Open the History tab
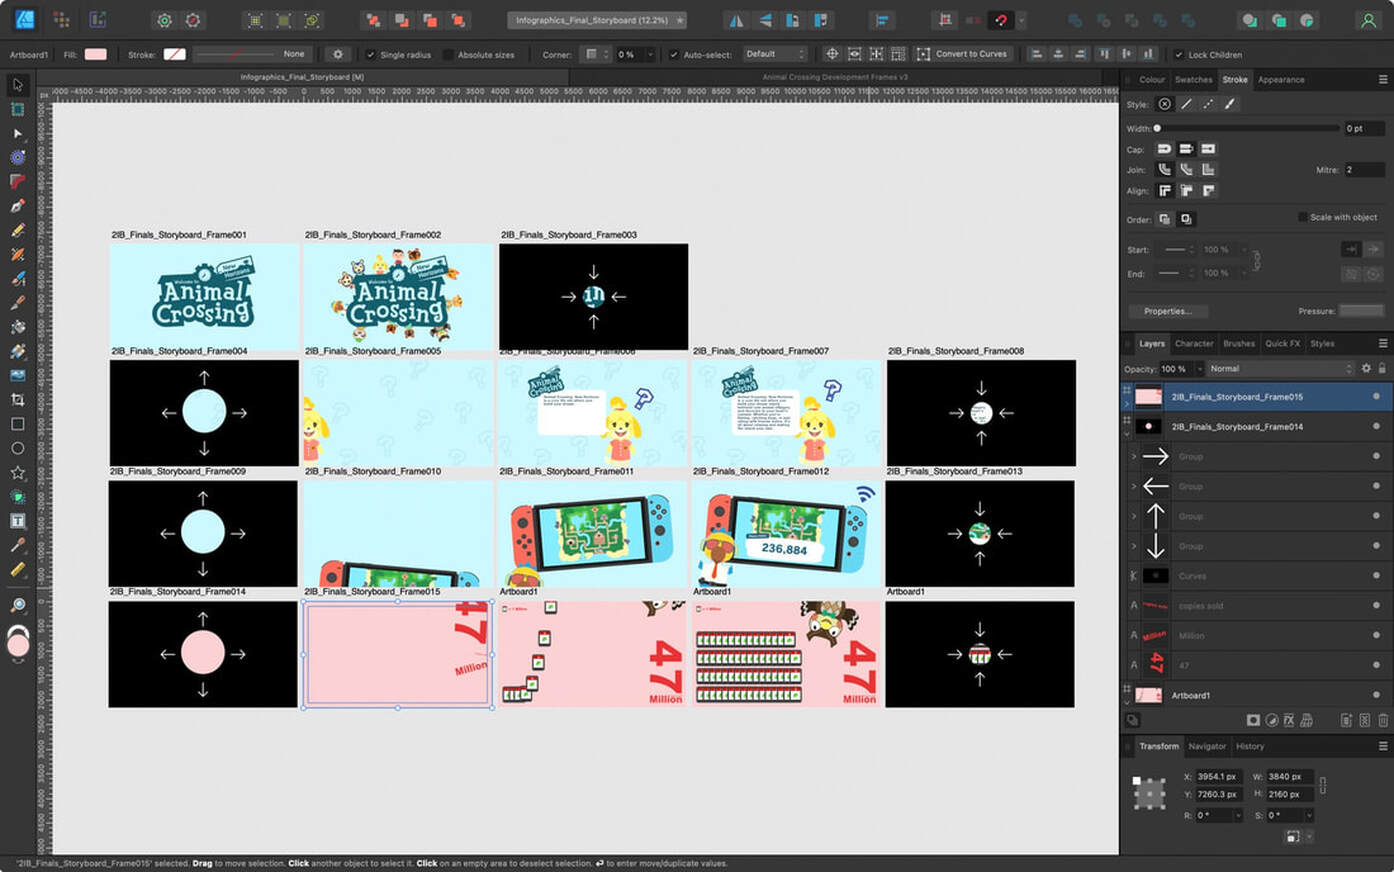1394x872 pixels. tap(1250, 746)
